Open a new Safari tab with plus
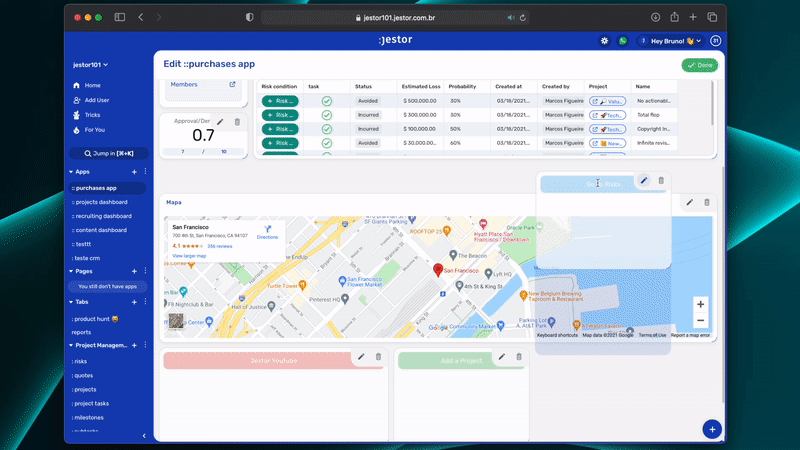Image resolution: width=800 pixels, height=450 pixels. point(693,17)
